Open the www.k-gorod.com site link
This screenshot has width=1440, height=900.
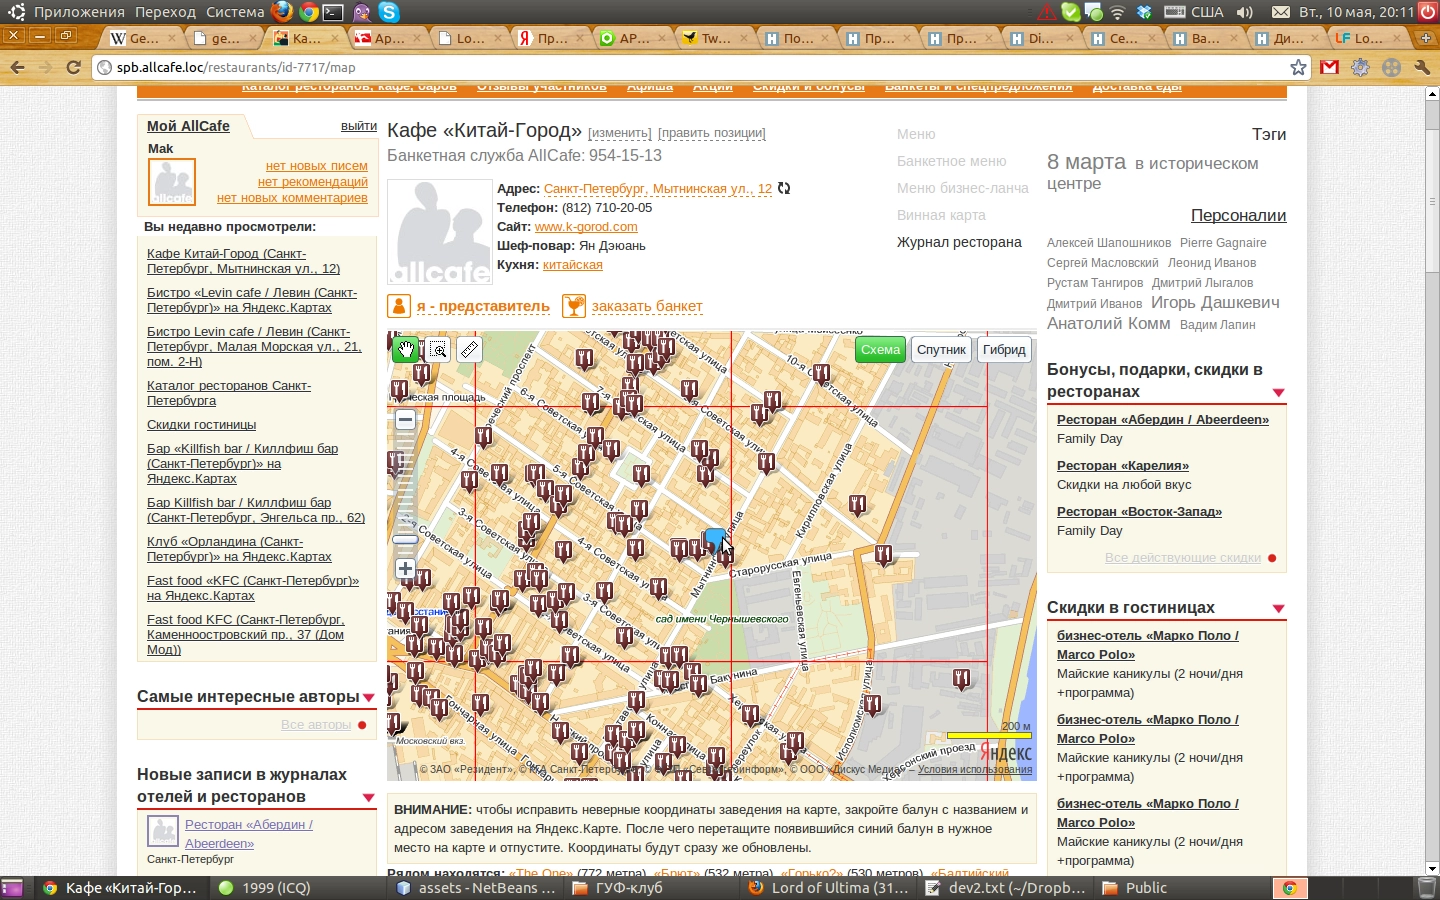pos(586,227)
